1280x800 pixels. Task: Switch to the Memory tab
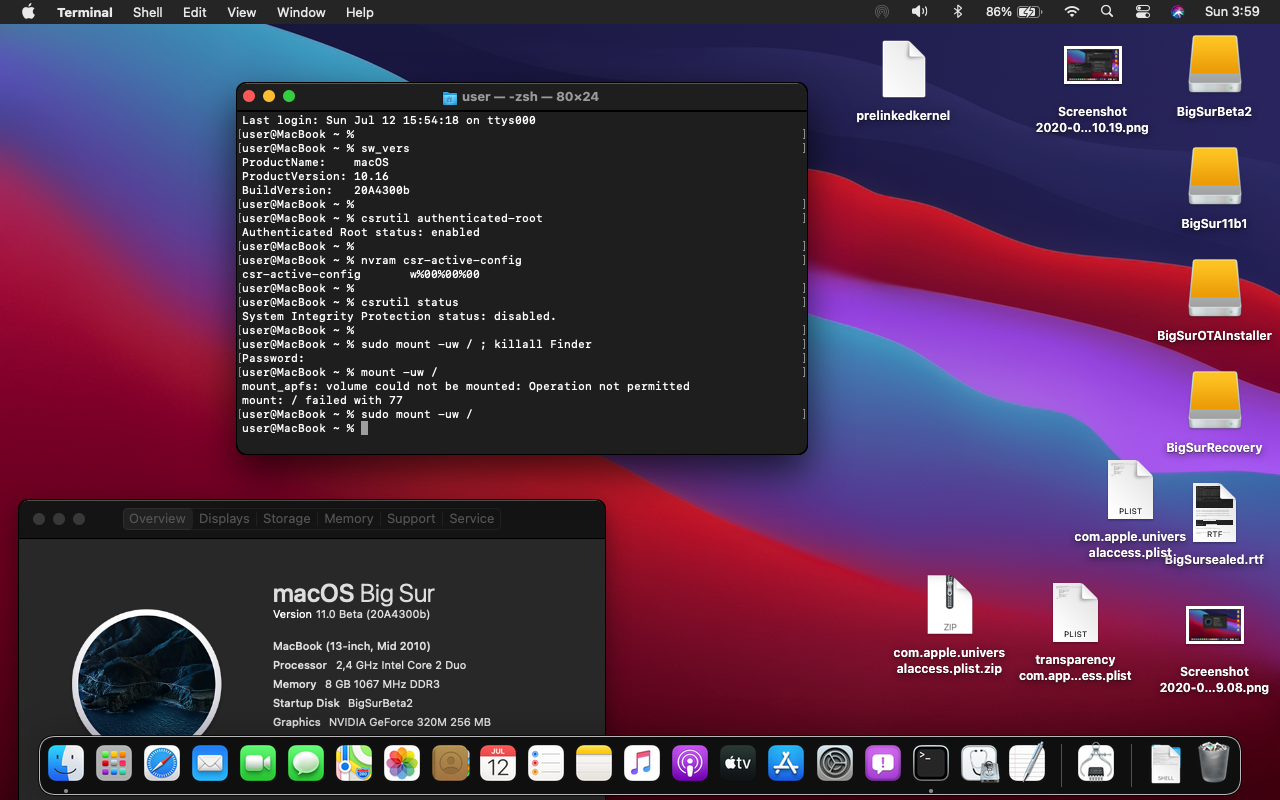[348, 518]
